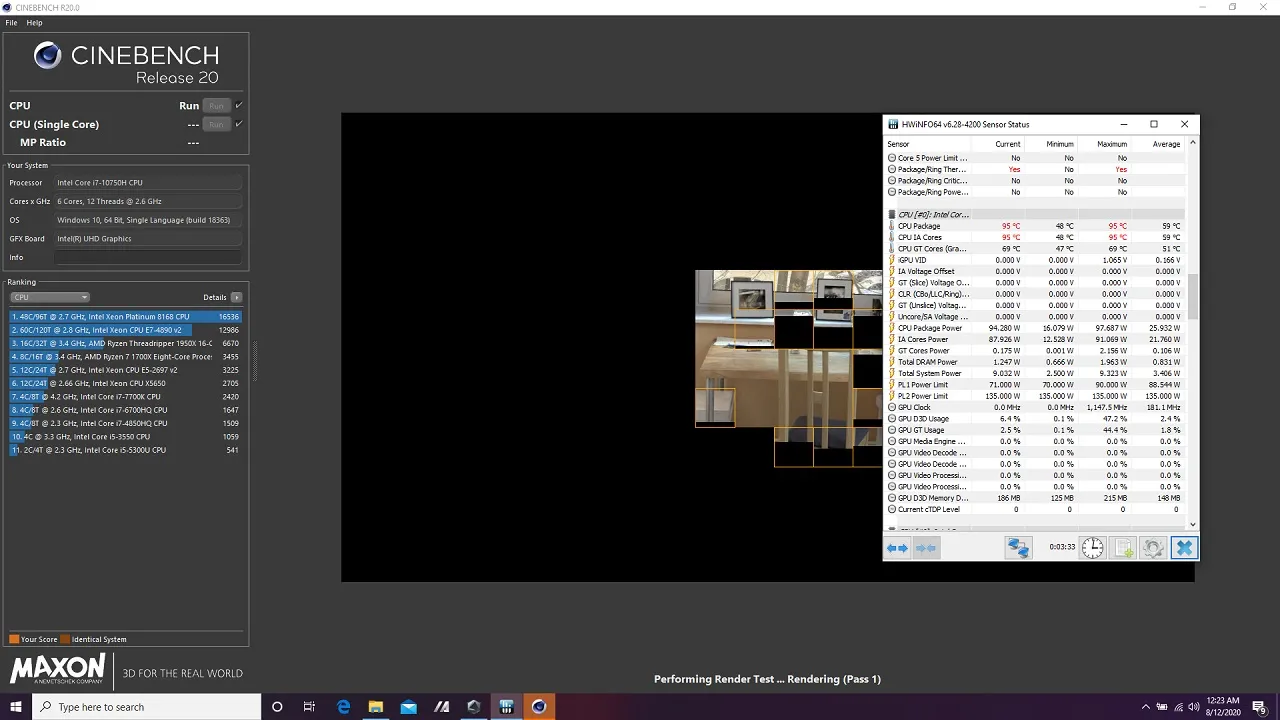Select ranking row Intel Core i7-6700HQ CPU
Image resolution: width=1280 pixels, height=720 pixels.
coord(125,410)
